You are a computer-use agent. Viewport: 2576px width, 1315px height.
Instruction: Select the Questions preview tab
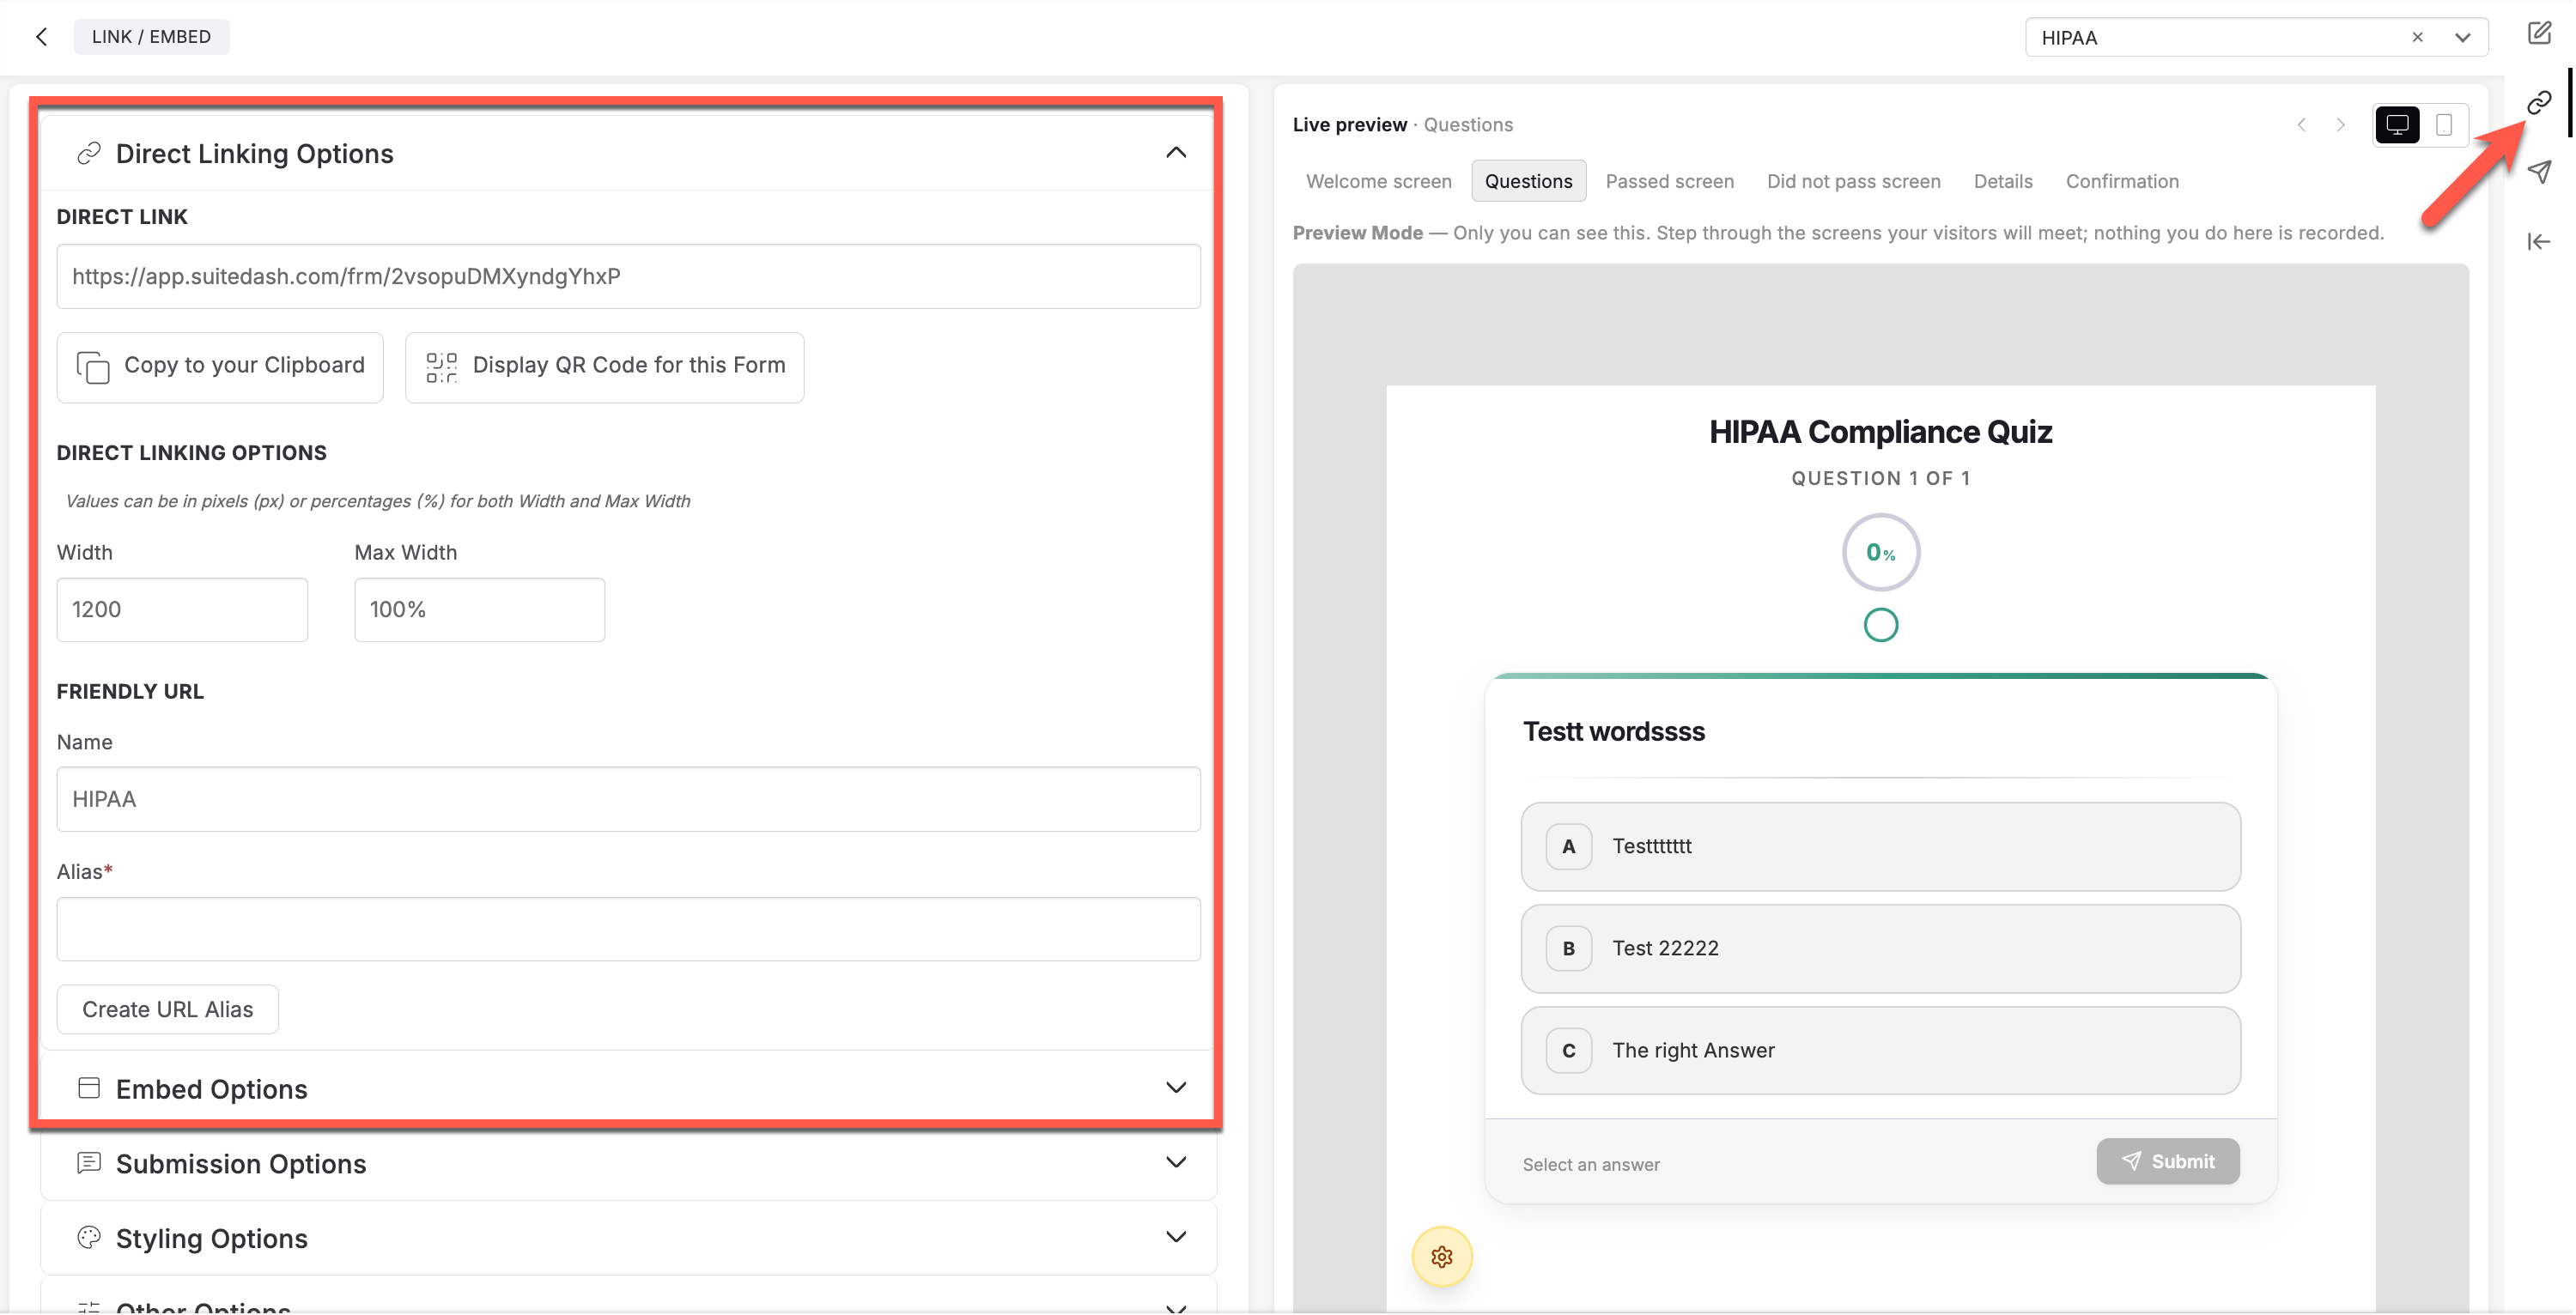(x=1528, y=181)
